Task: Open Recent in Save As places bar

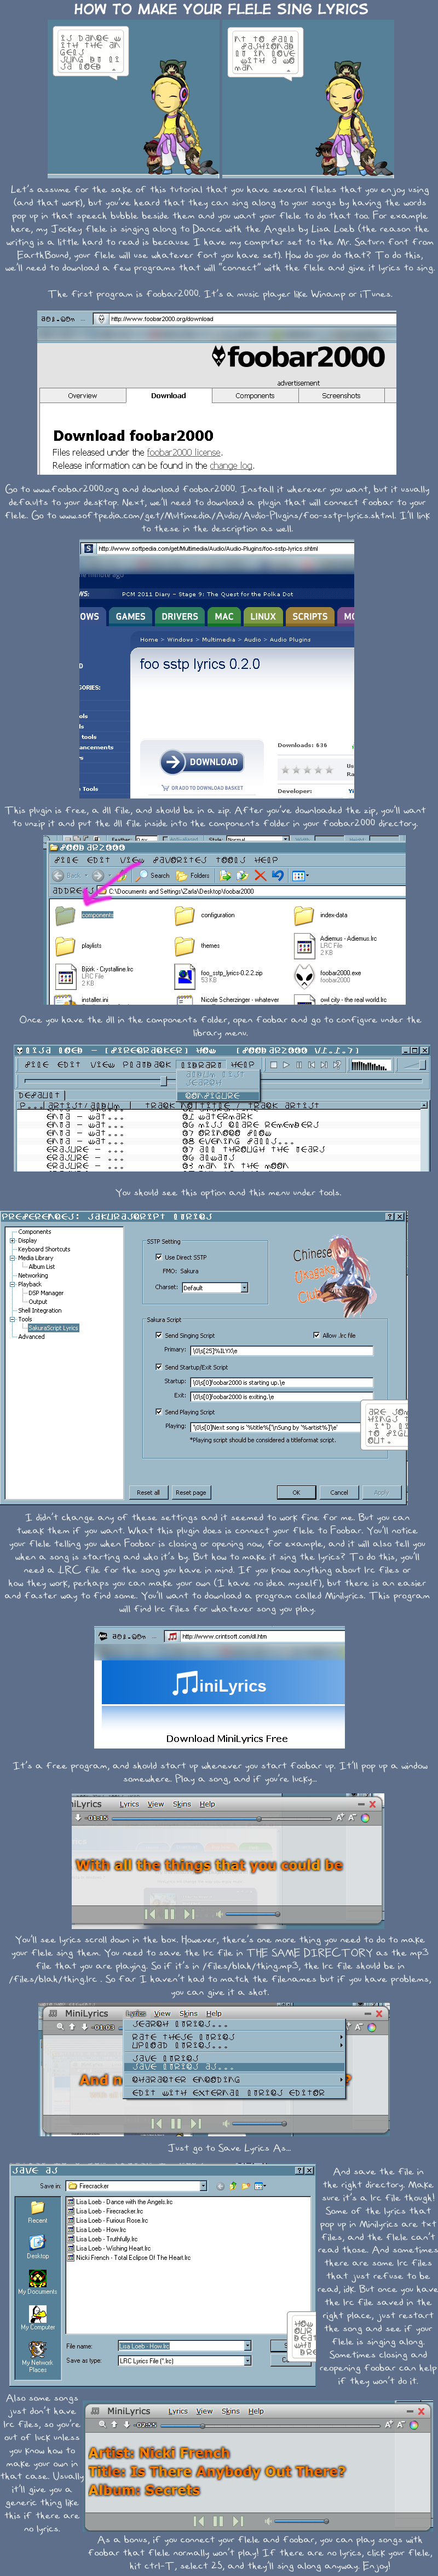Action: [37, 2211]
